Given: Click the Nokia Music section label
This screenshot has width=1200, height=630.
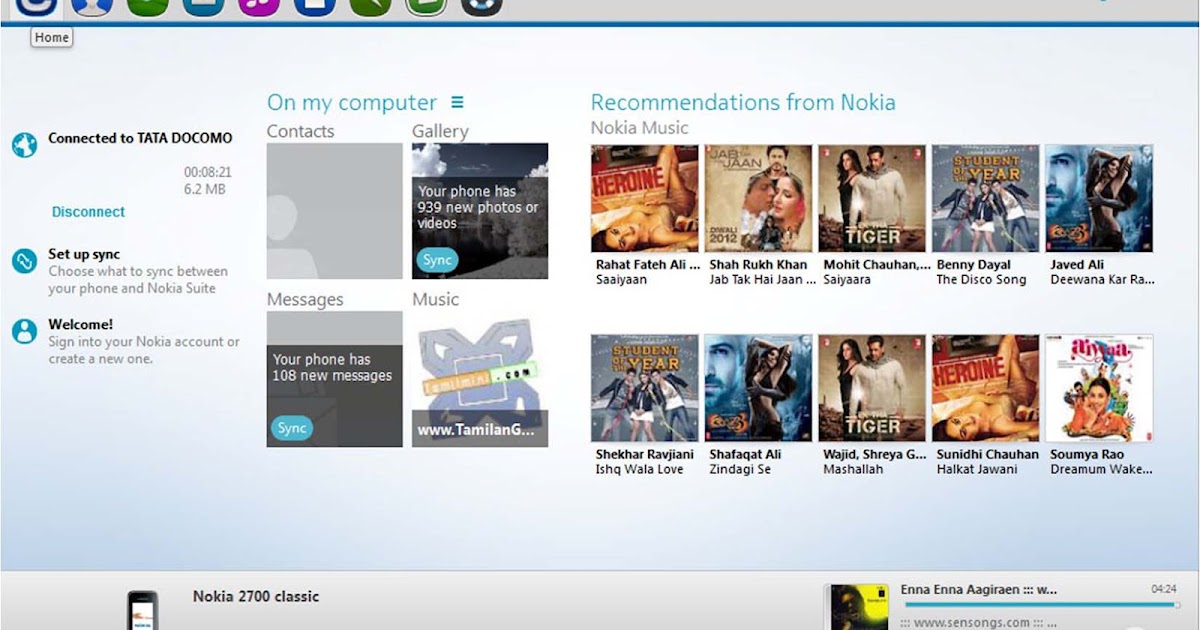Looking at the screenshot, I should point(639,128).
